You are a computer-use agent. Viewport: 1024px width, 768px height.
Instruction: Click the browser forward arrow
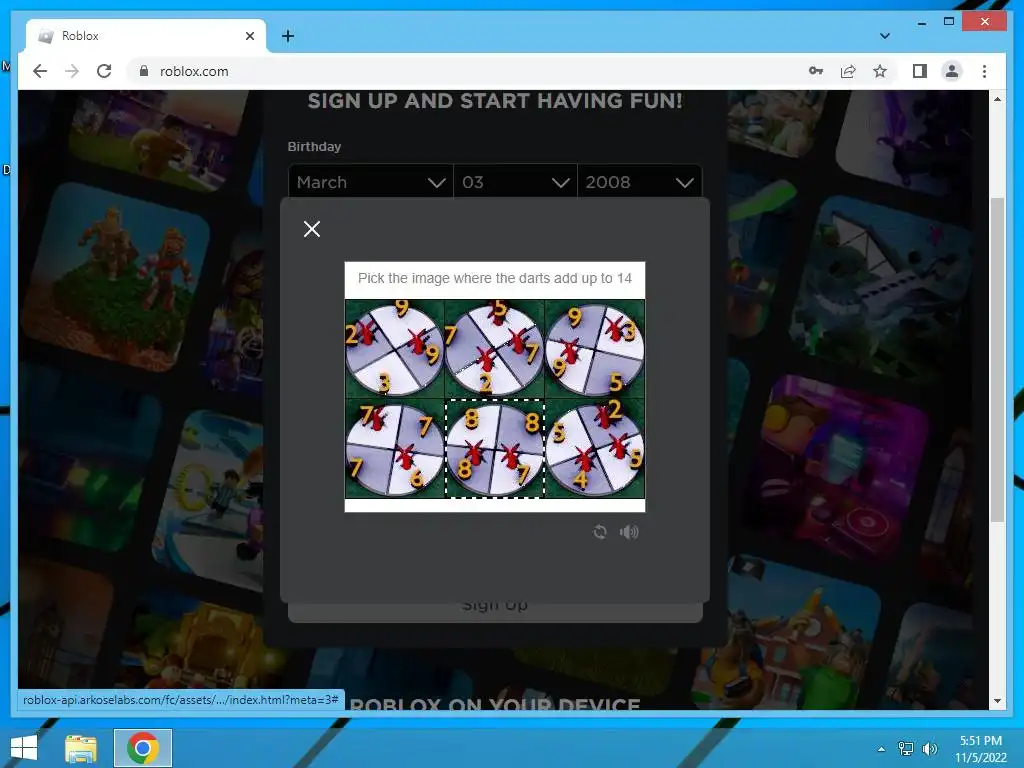(72, 71)
